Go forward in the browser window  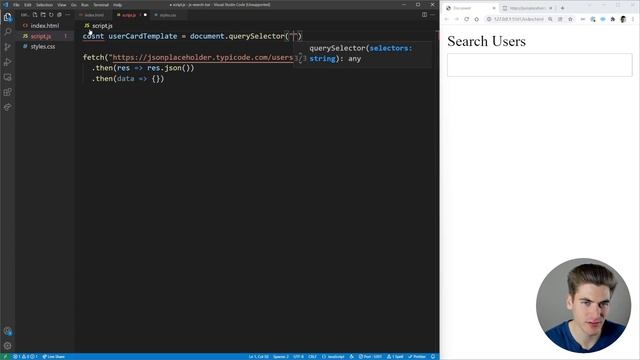click(x=456, y=19)
